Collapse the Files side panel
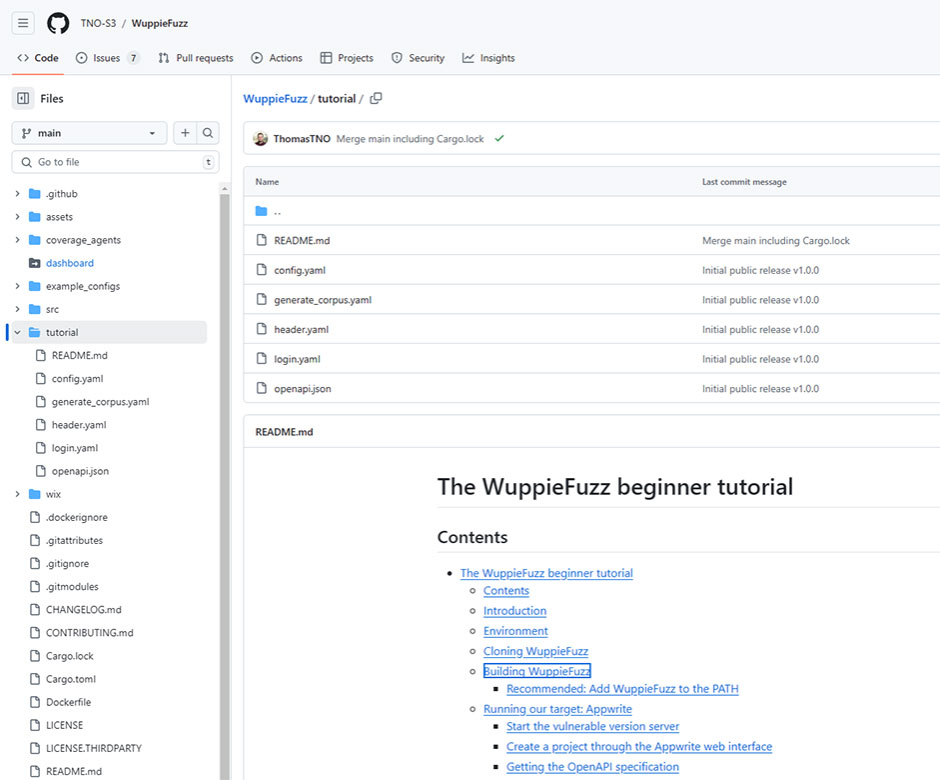This screenshot has height=780, width=940. click(22, 98)
